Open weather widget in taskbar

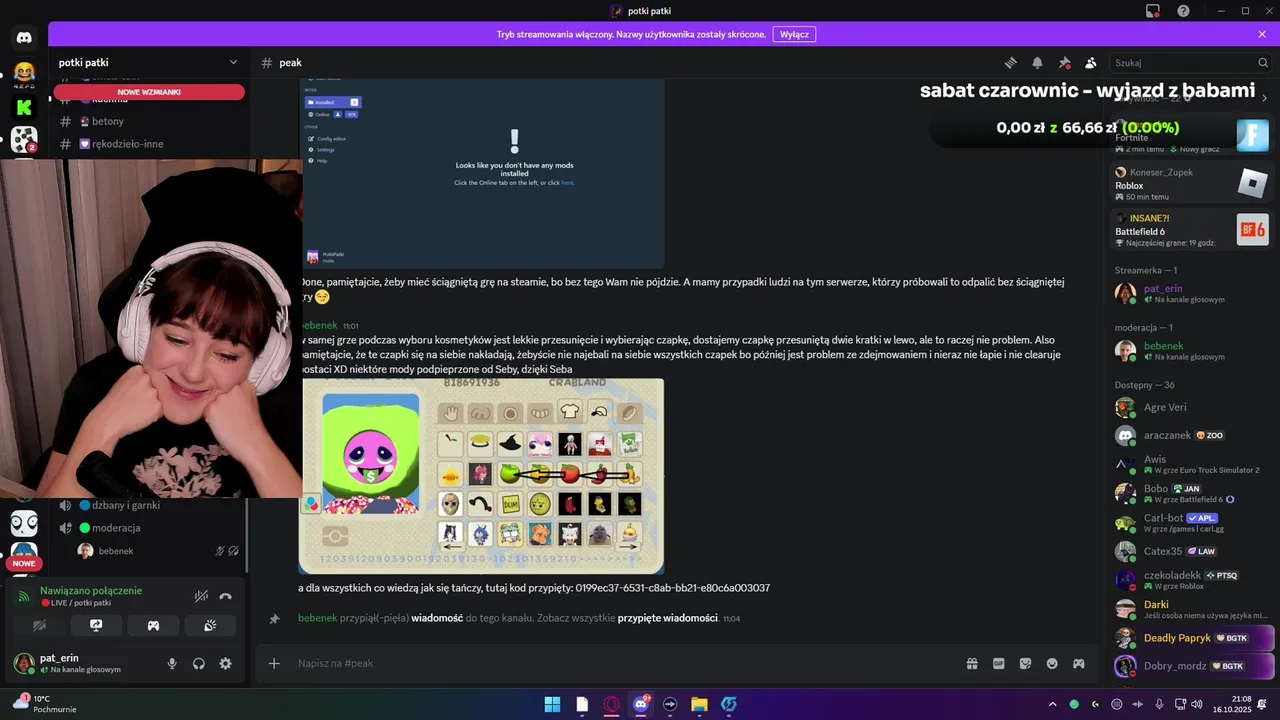pos(45,704)
